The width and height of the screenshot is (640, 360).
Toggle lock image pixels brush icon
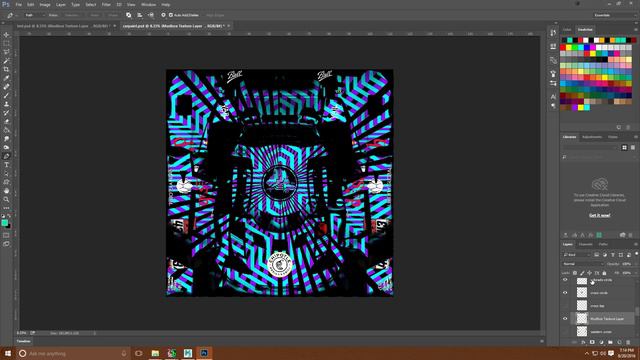[582, 273]
